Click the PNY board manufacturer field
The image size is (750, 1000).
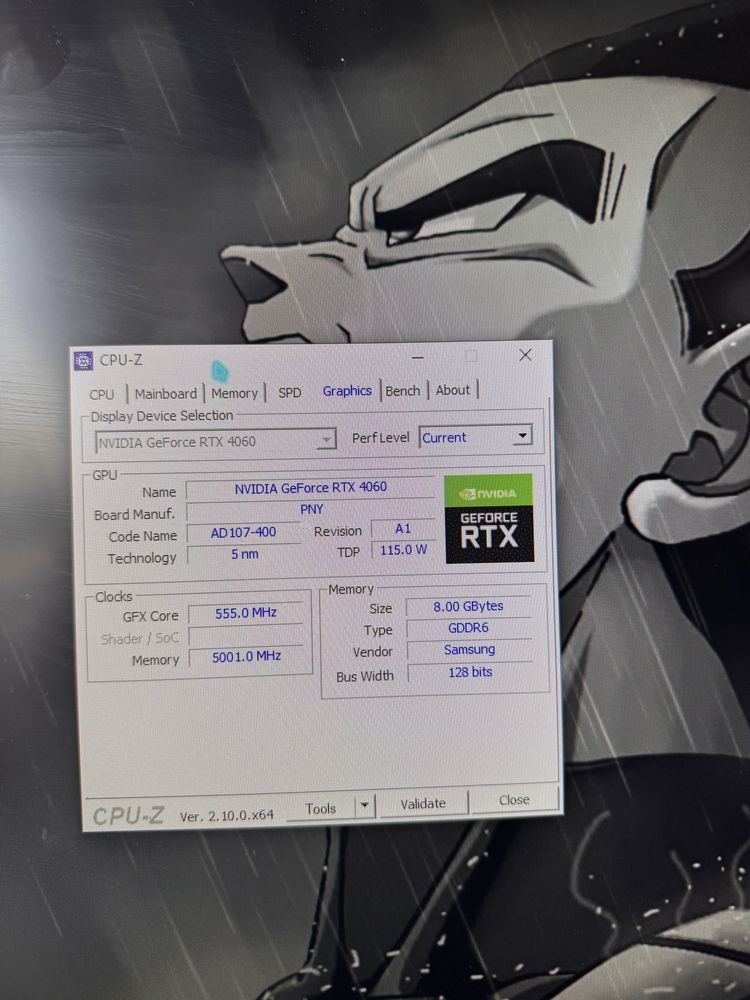(x=311, y=509)
